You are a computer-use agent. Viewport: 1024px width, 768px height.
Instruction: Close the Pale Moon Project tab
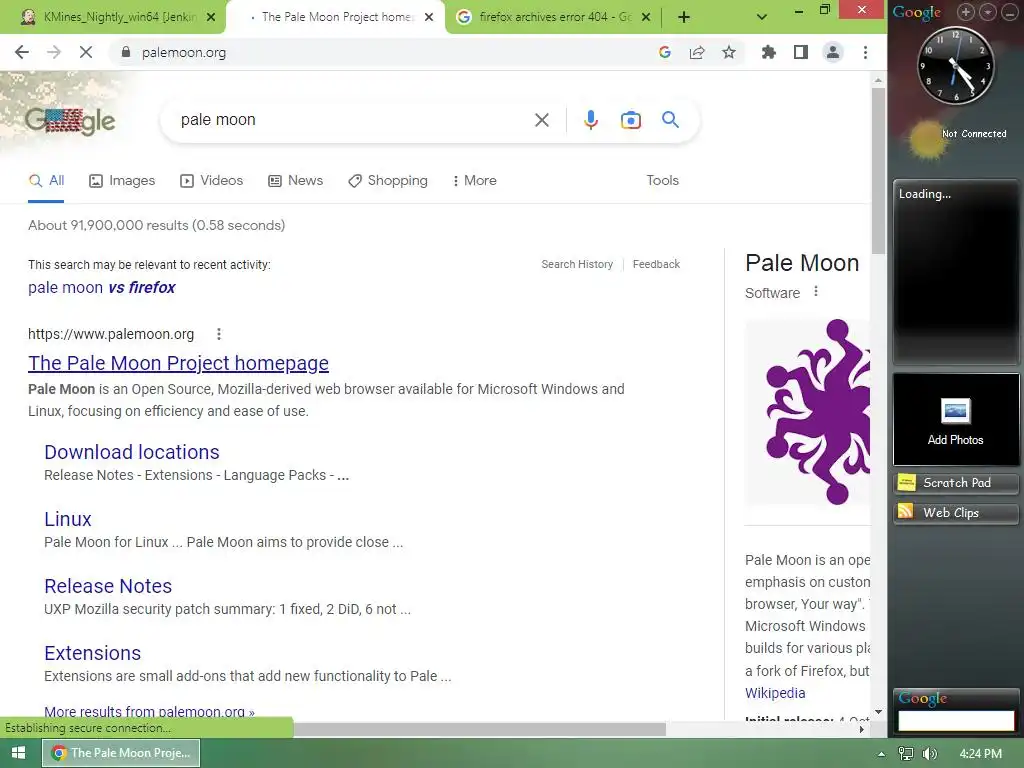(x=429, y=17)
